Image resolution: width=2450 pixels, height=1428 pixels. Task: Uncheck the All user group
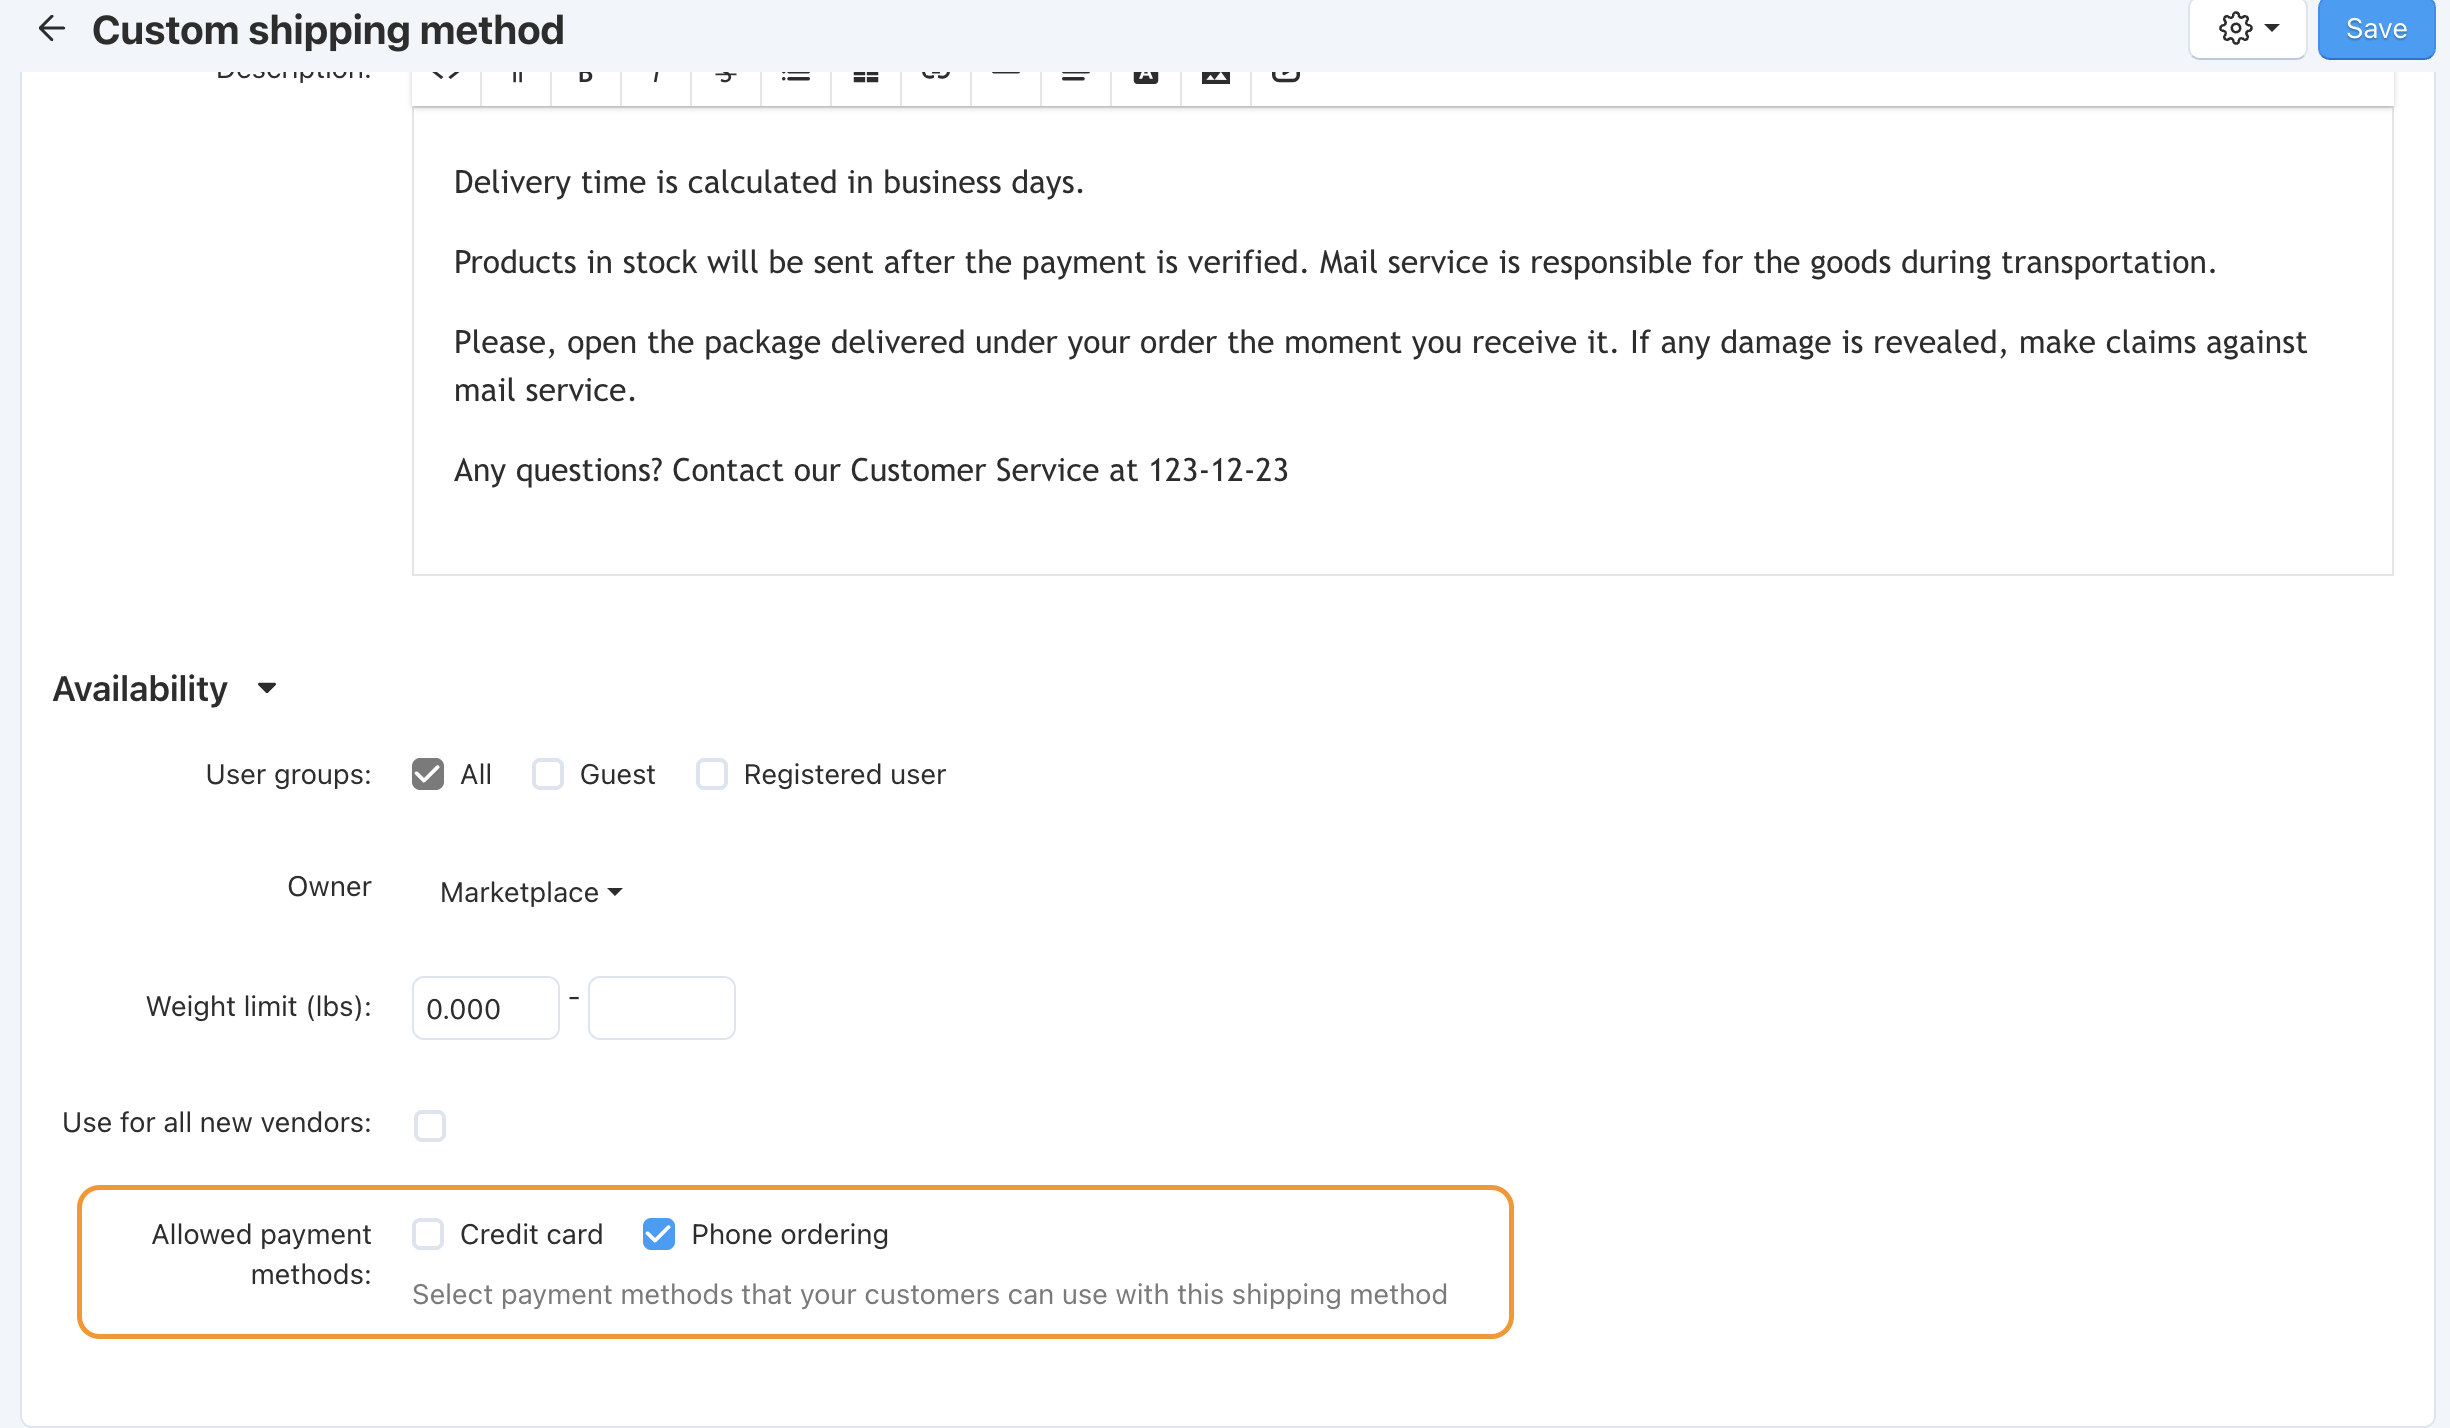[x=428, y=774]
